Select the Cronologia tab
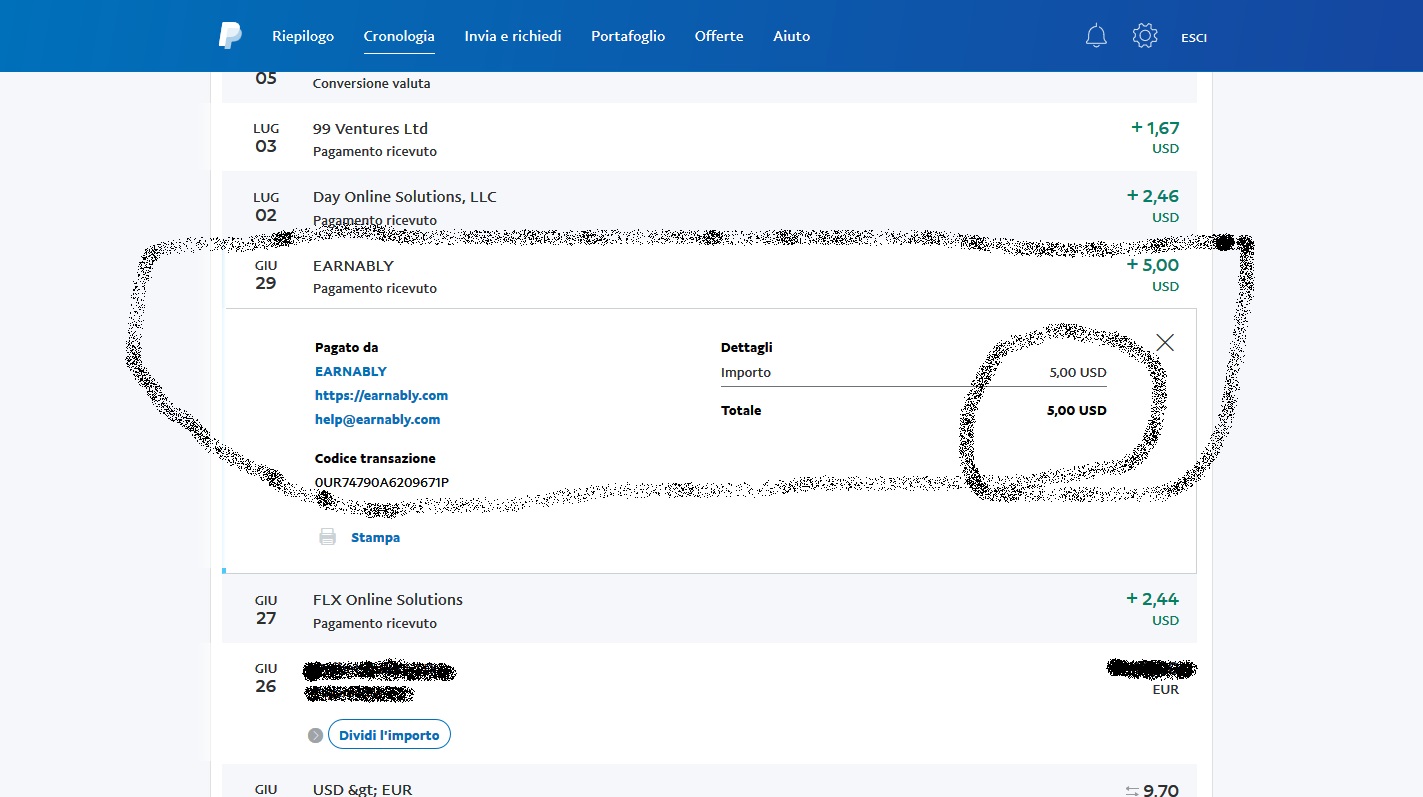This screenshot has height=797, width=1423. (399, 36)
